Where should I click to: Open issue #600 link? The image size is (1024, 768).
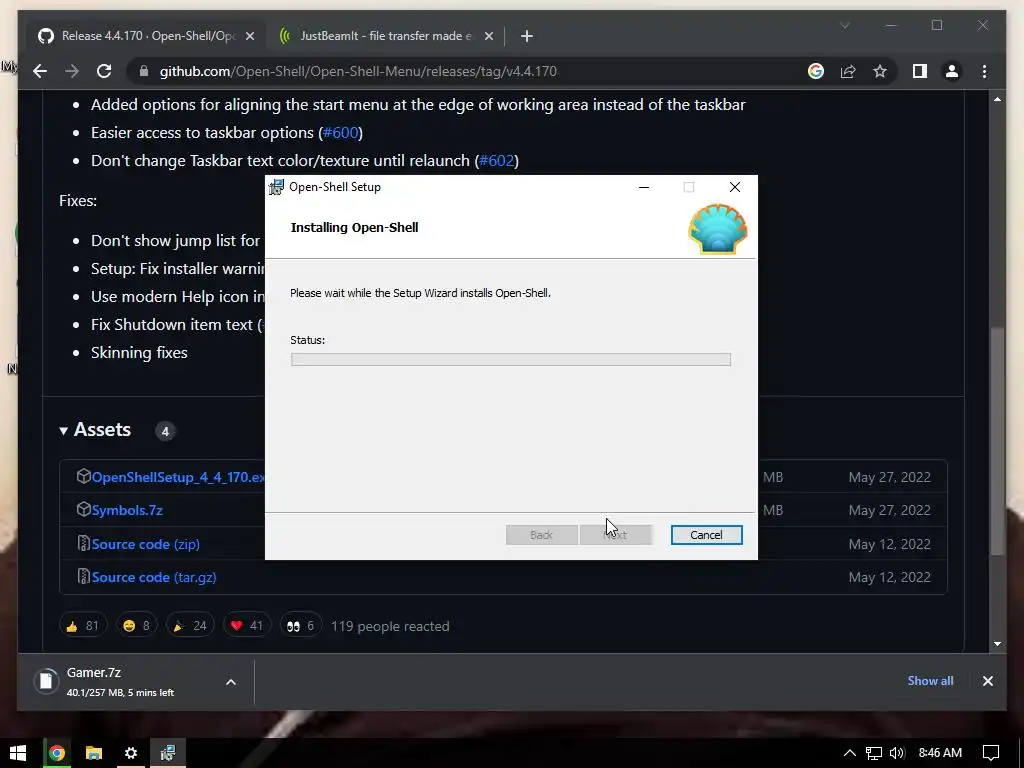point(340,133)
